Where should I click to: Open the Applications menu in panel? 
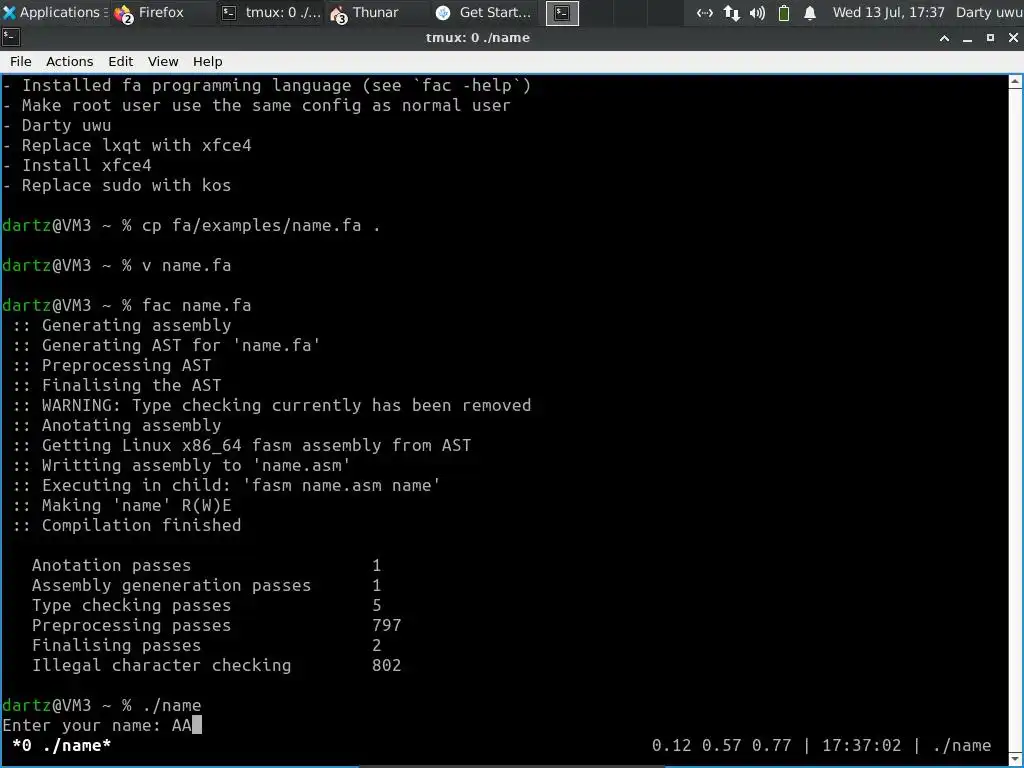pyautogui.click(x=55, y=12)
